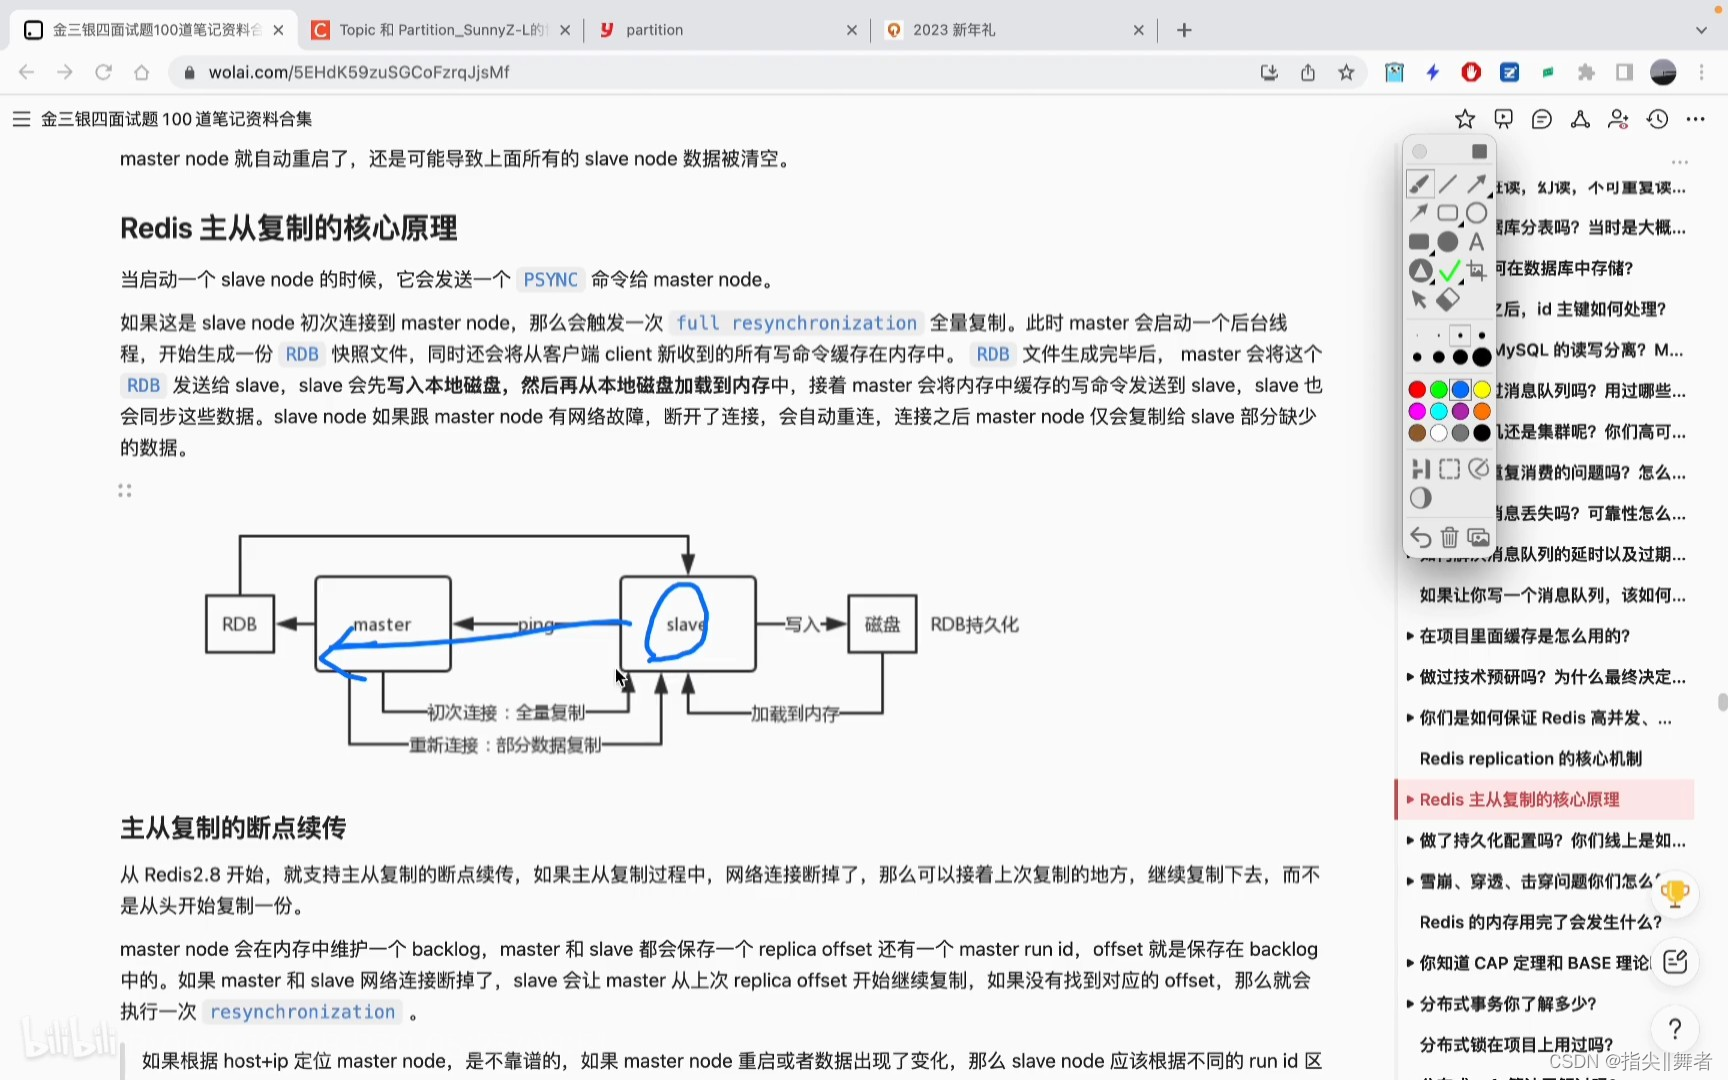Click the grey circle button atop drawing palette
Screen dimensions: 1728x1080
[x=1419, y=151]
